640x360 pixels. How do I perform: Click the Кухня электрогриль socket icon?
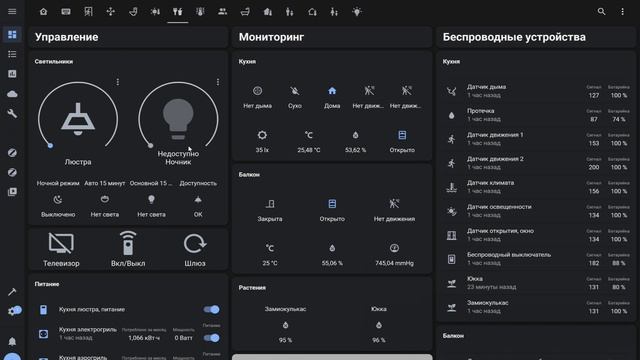43,334
